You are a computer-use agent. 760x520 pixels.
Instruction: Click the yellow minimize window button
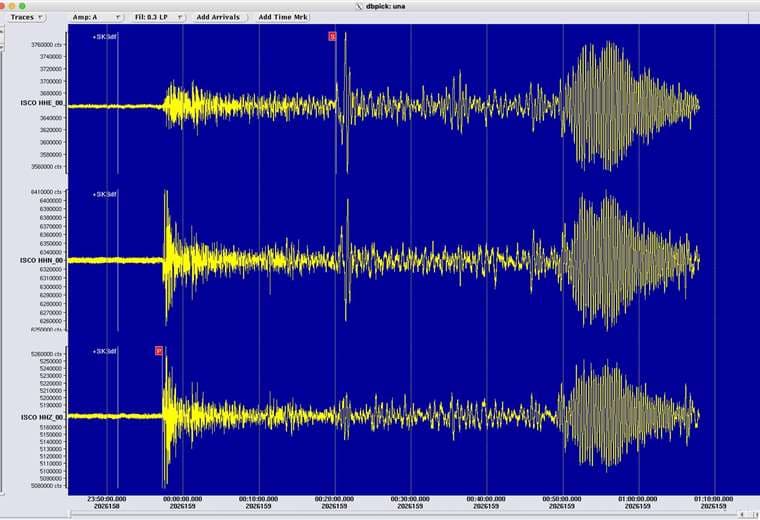[x=12, y=6]
